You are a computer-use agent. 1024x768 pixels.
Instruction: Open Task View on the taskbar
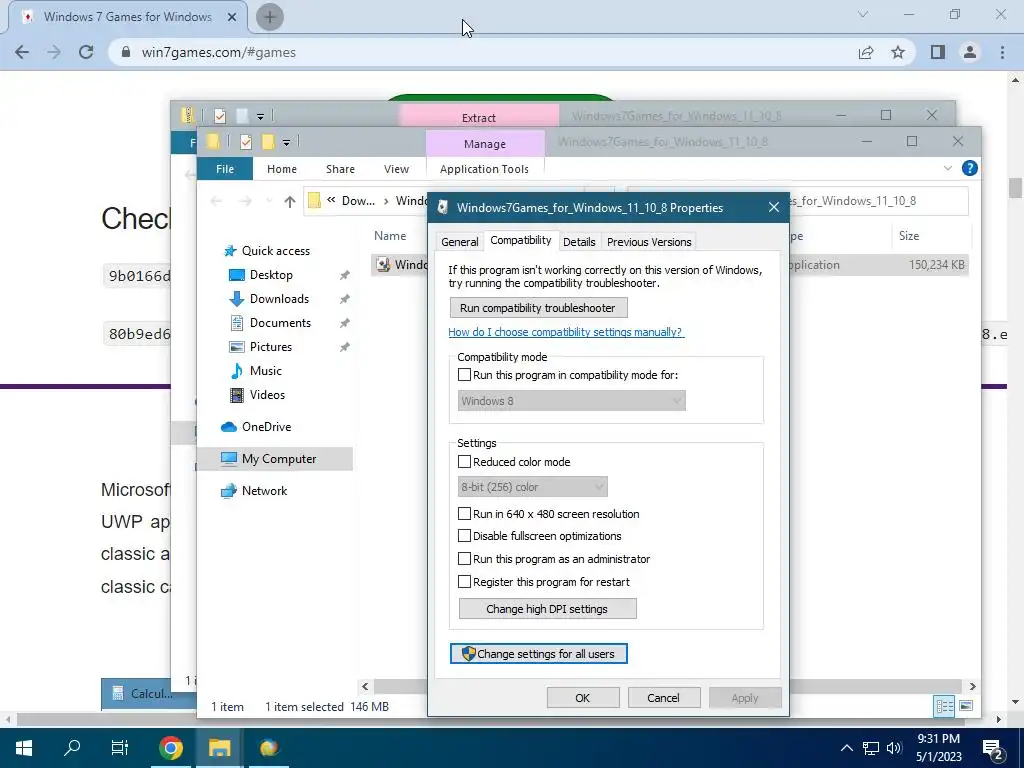click(x=120, y=748)
